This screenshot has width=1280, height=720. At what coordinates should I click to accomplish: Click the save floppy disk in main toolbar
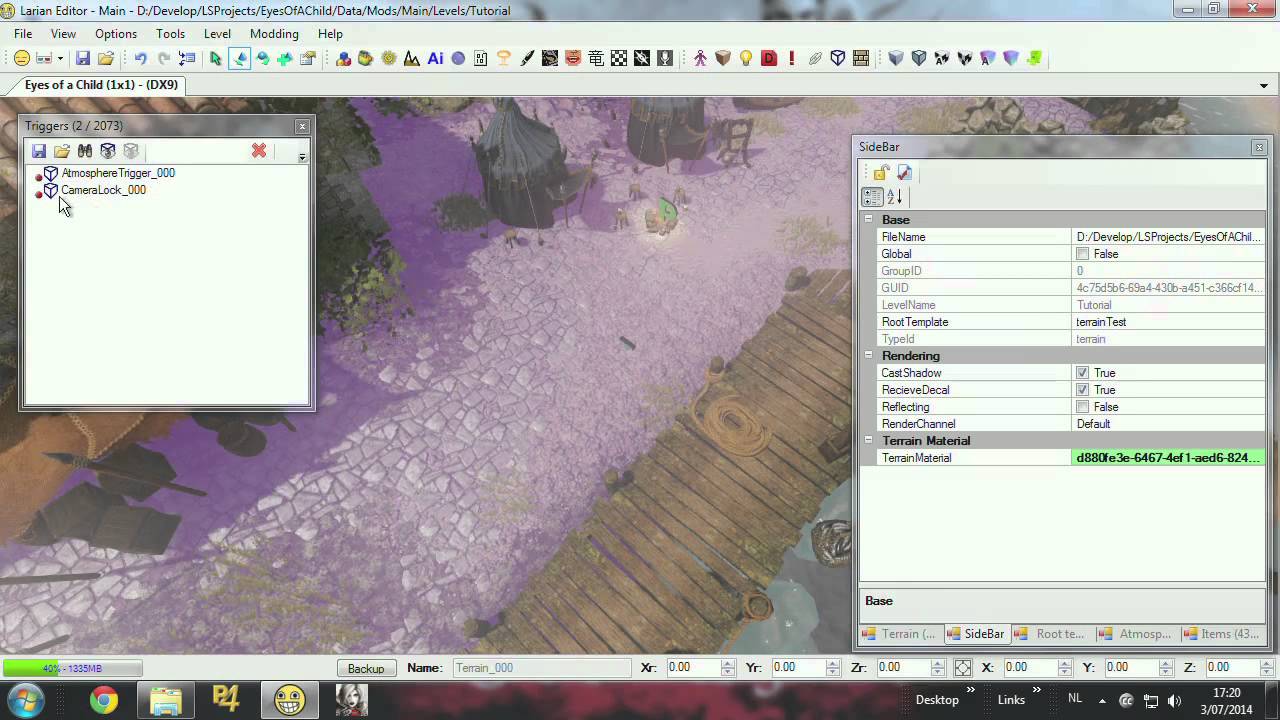83,59
